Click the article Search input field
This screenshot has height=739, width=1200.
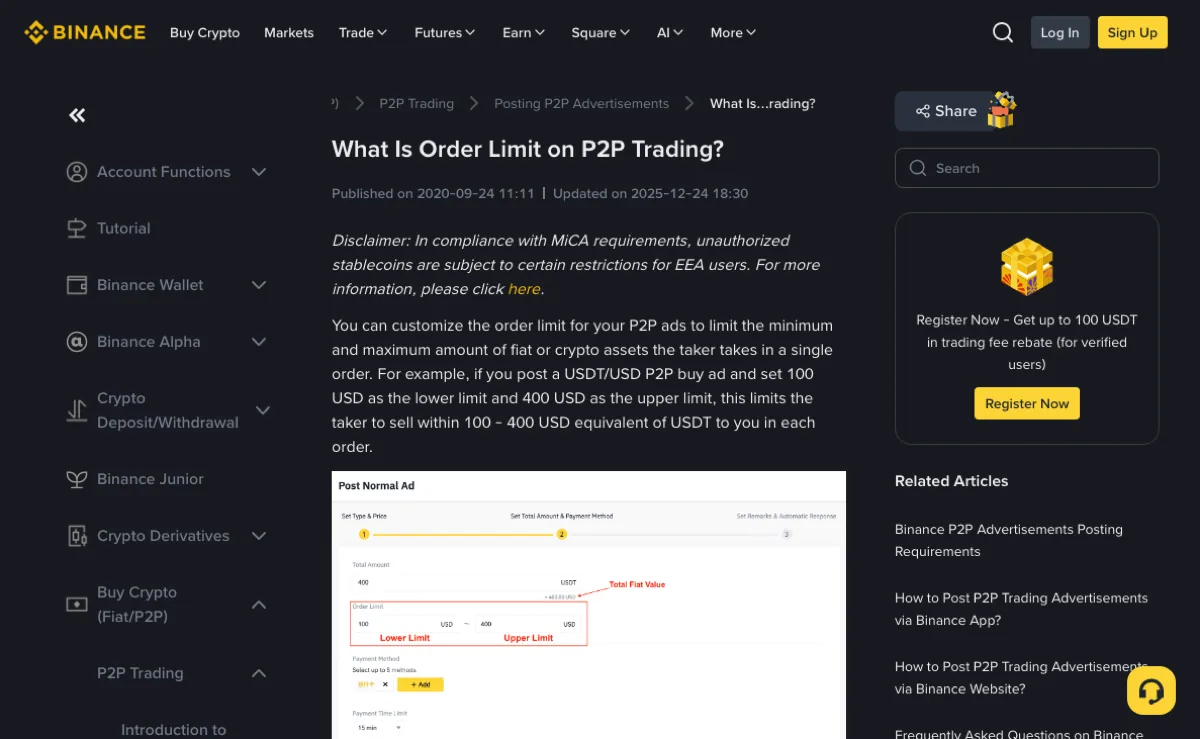1027,168
